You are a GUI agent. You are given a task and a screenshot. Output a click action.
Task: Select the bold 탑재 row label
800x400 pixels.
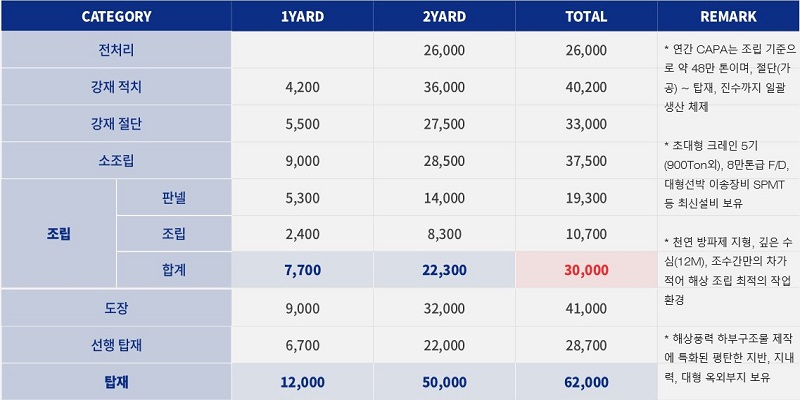click(x=116, y=382)
